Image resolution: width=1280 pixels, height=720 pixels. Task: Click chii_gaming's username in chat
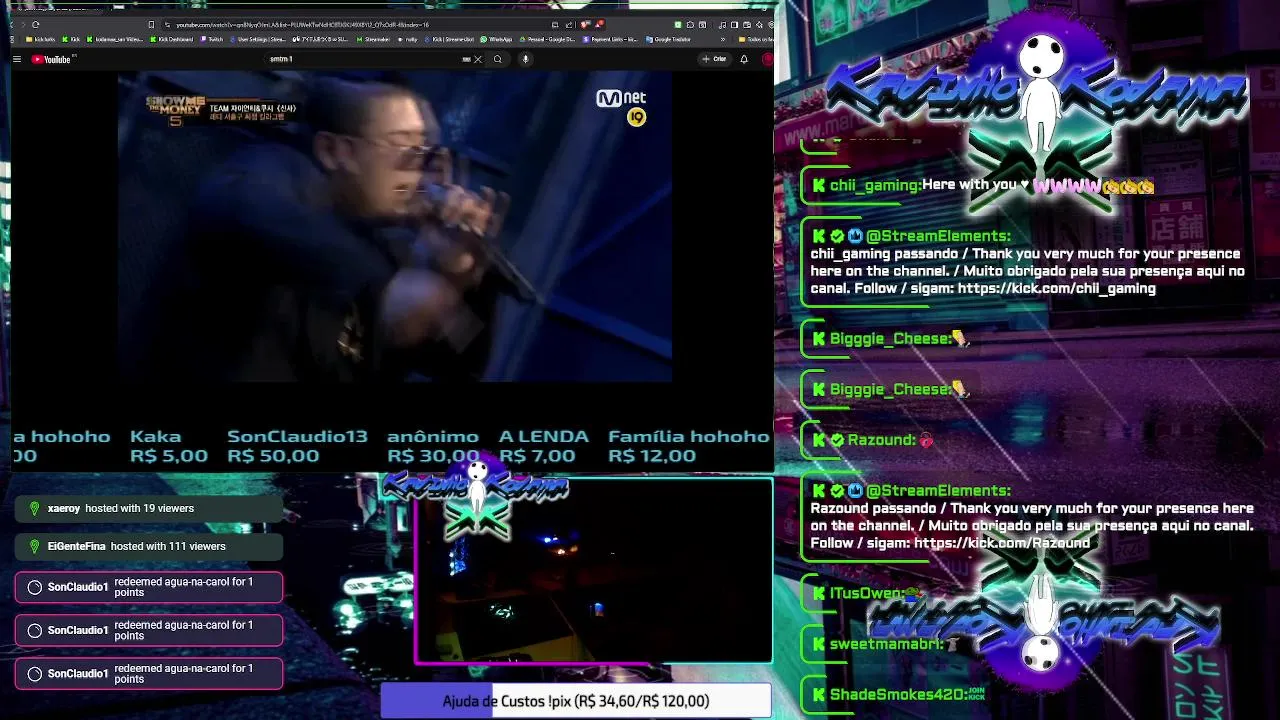(875, 185)
